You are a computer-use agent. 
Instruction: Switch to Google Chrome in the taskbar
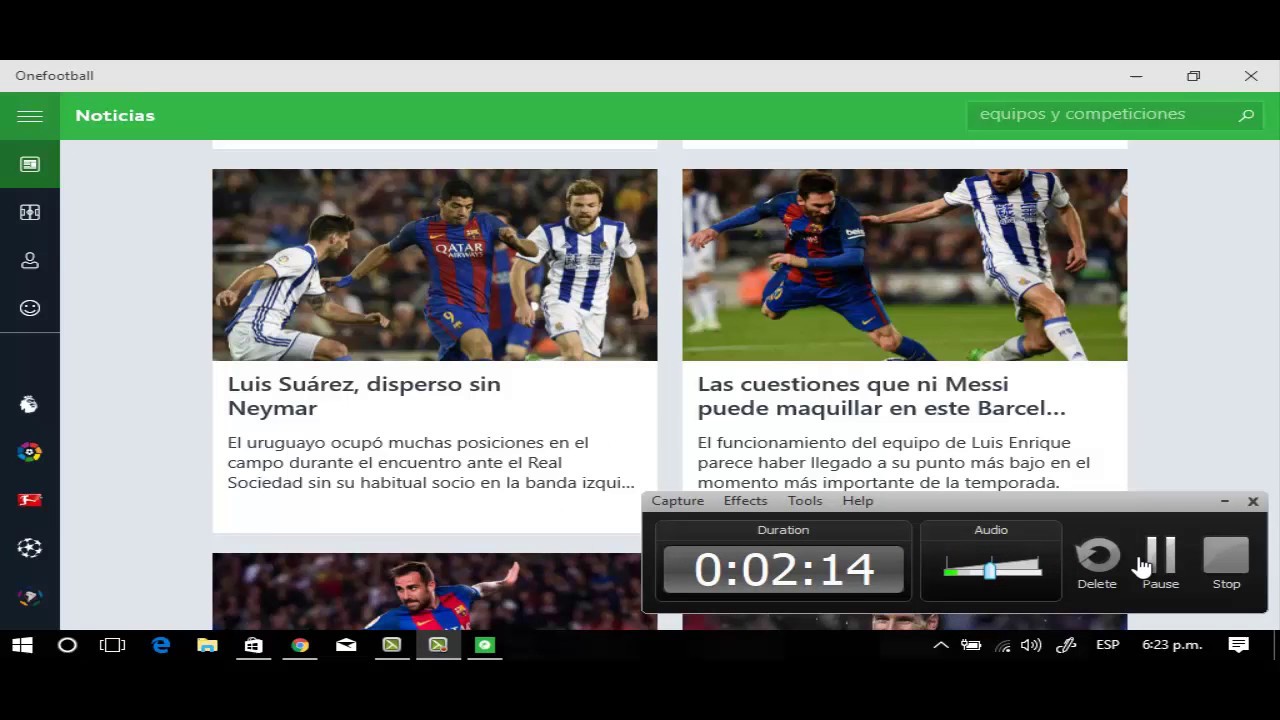coord(300,645)
